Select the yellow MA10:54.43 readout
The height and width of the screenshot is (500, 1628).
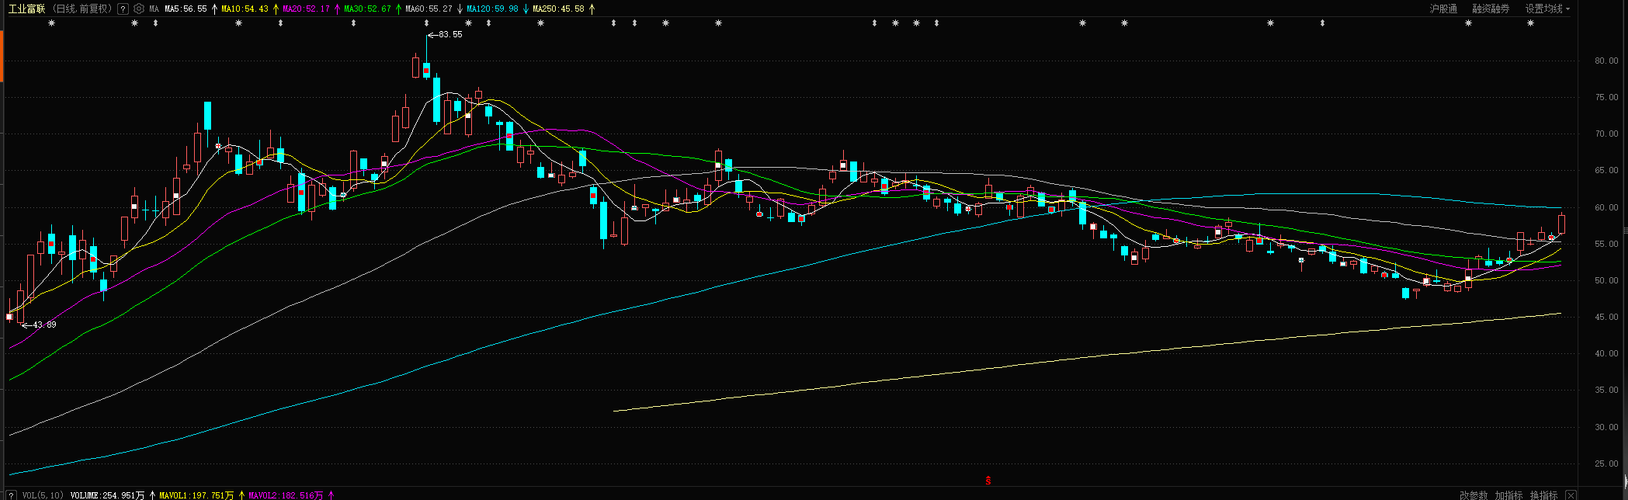coord(244,8)
